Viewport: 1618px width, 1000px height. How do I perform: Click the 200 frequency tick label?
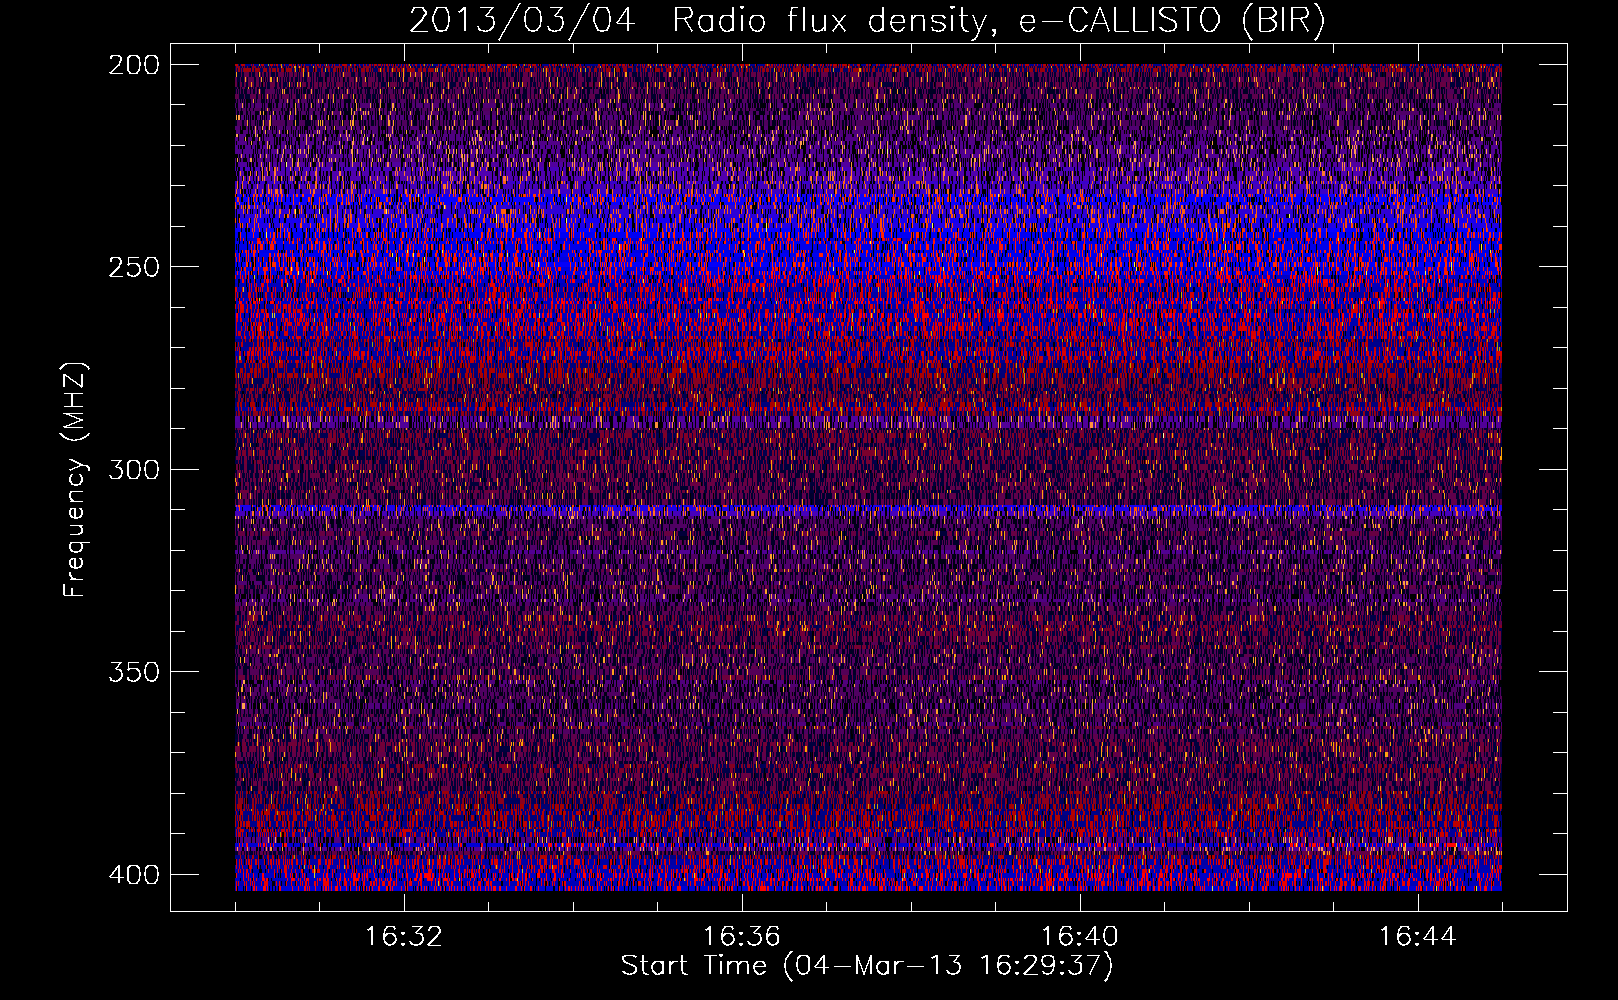pos(133,64)
